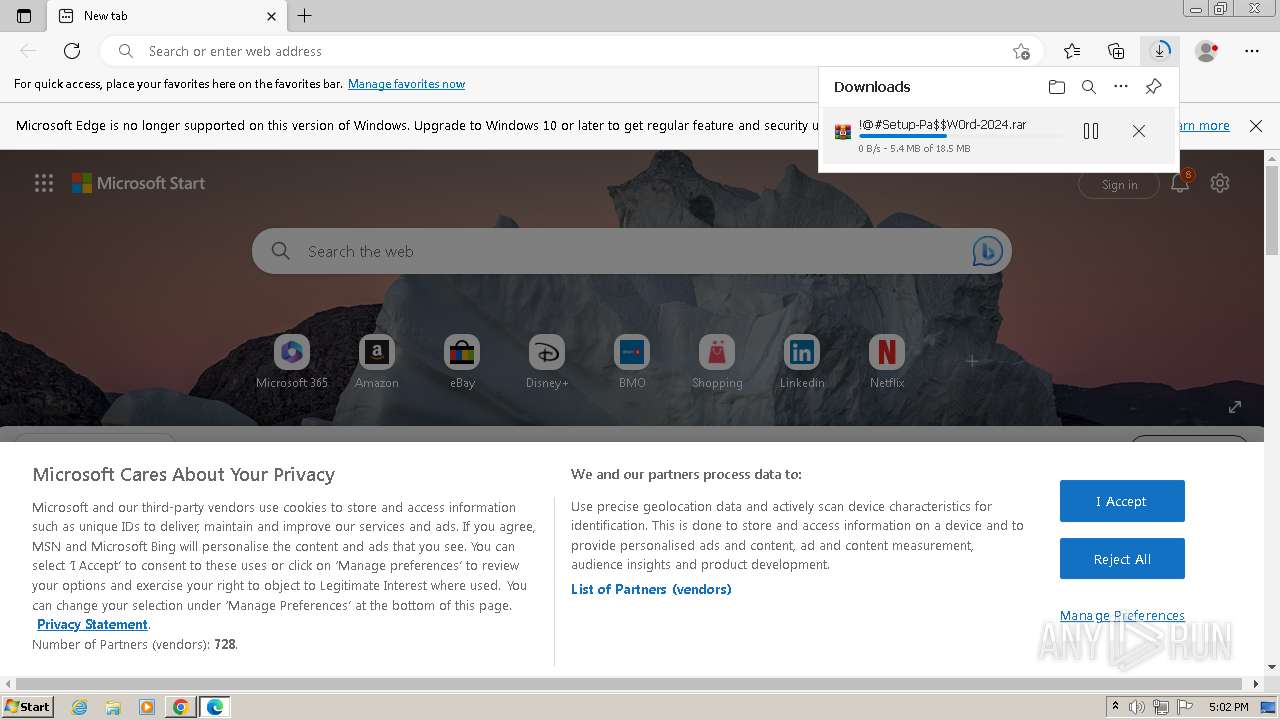The image size is (1280, 720).
Task: Close the New tab tab
Action: (271, 16)
